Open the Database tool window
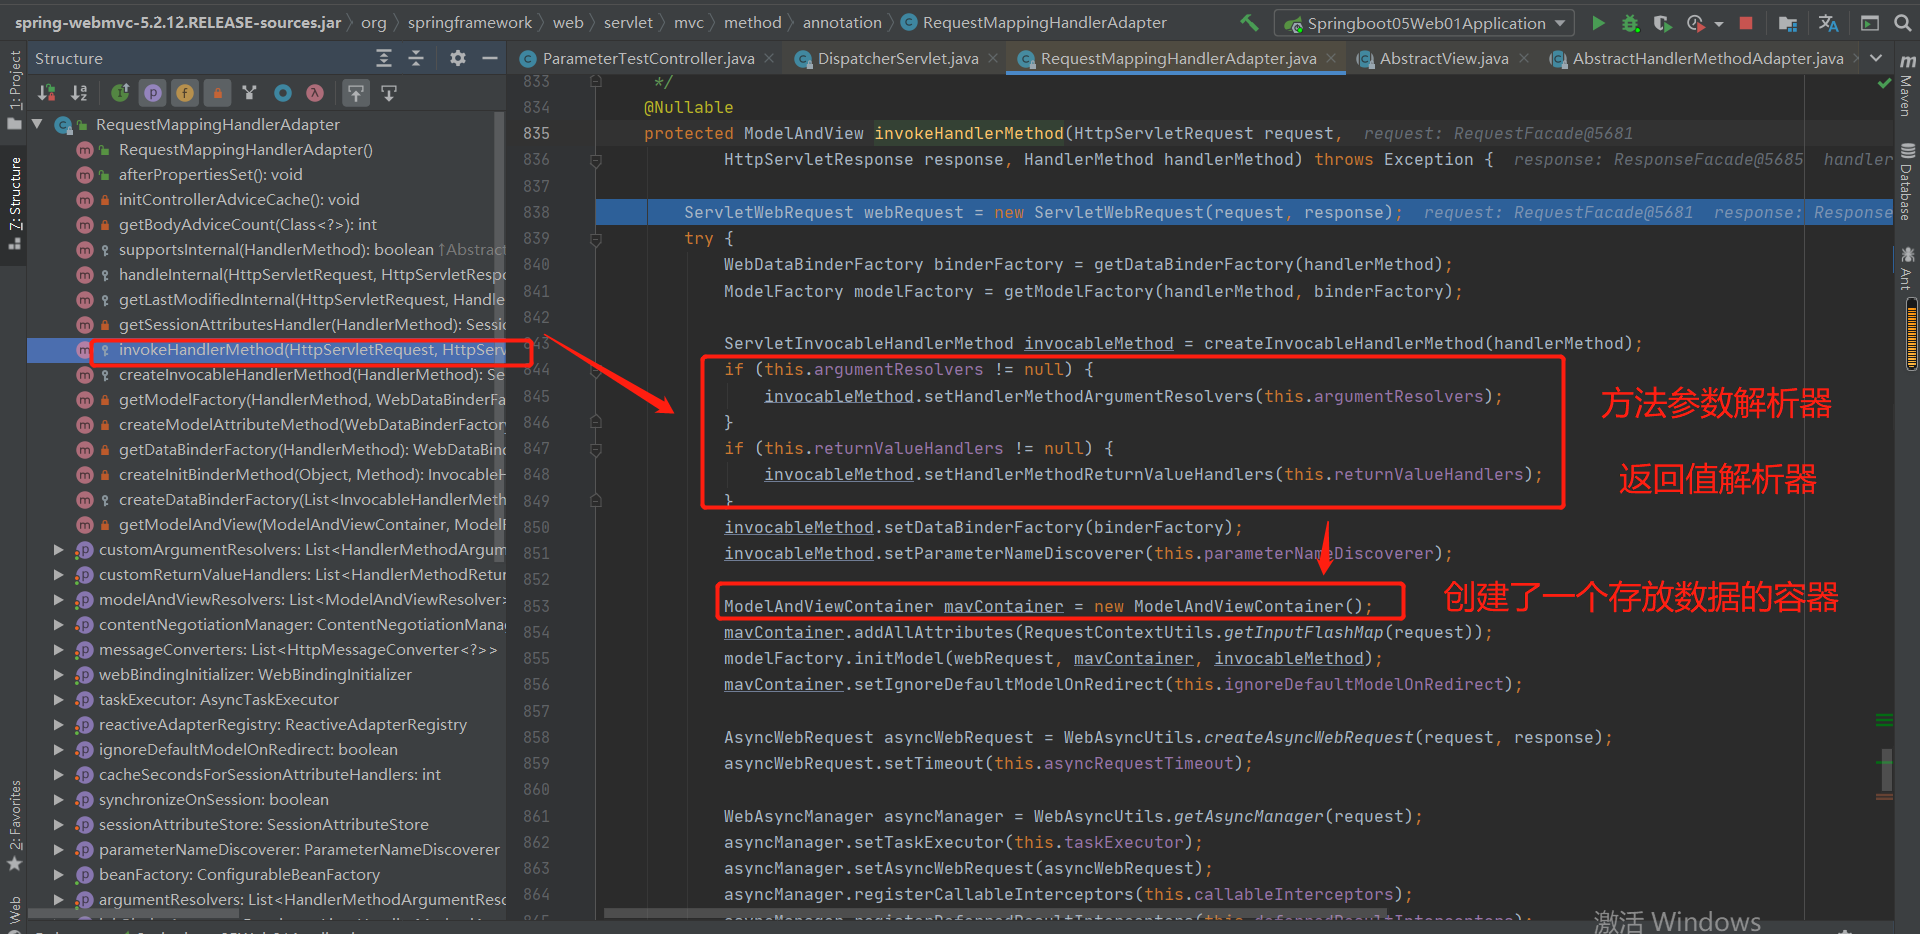This screenshot has width=1920, height=934. [x=1906, y=183]
